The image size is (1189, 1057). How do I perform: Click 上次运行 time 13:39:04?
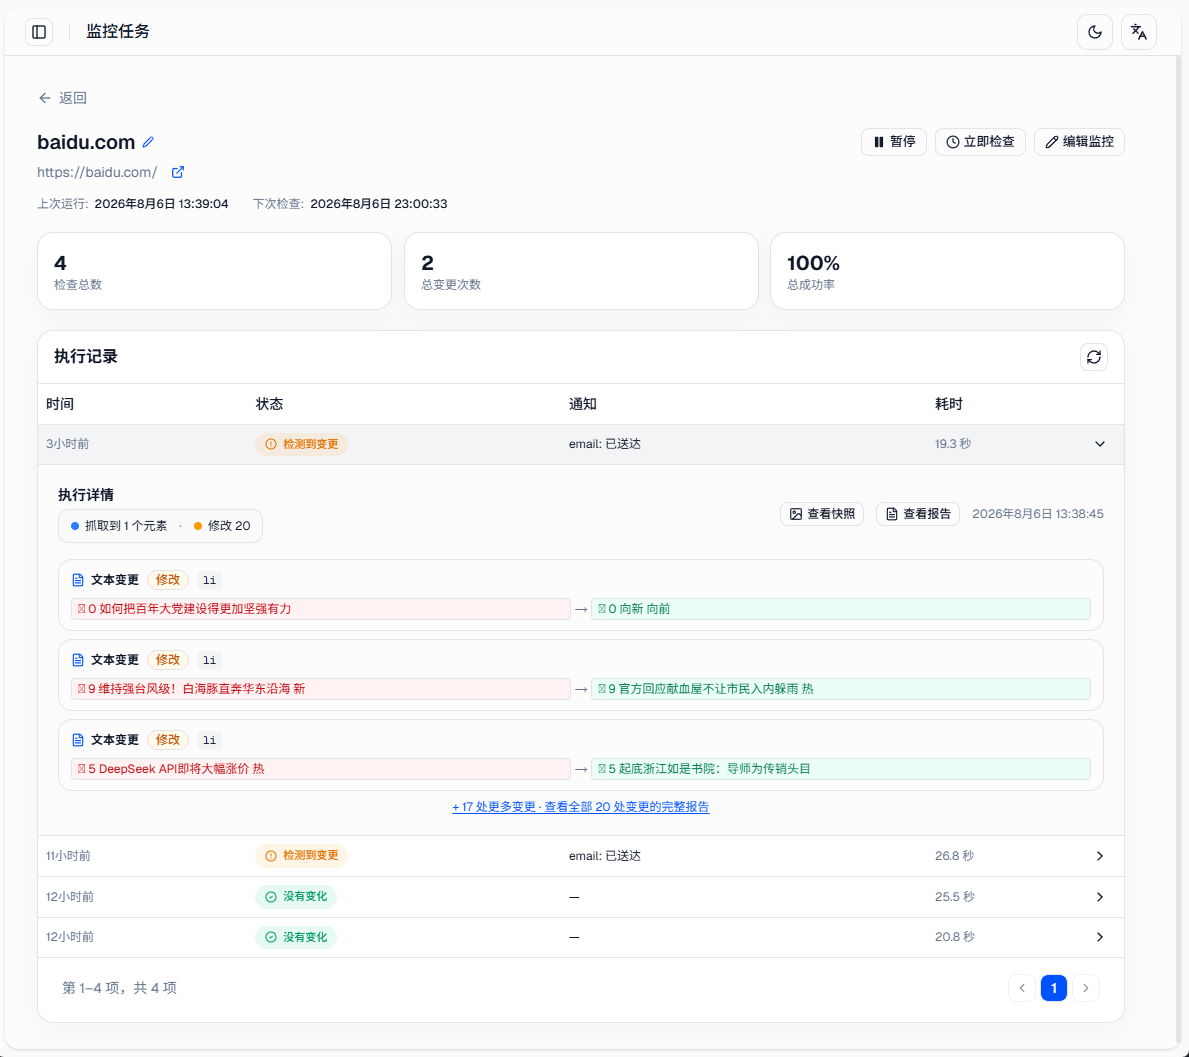[x=161, y=204]
